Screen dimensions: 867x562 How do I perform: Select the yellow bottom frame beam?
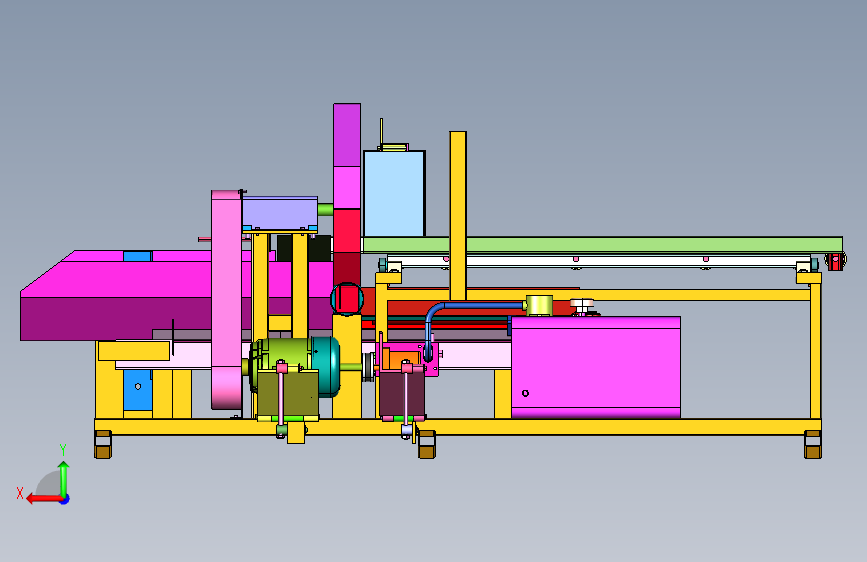pyautogui.click(x=458, y=426)
